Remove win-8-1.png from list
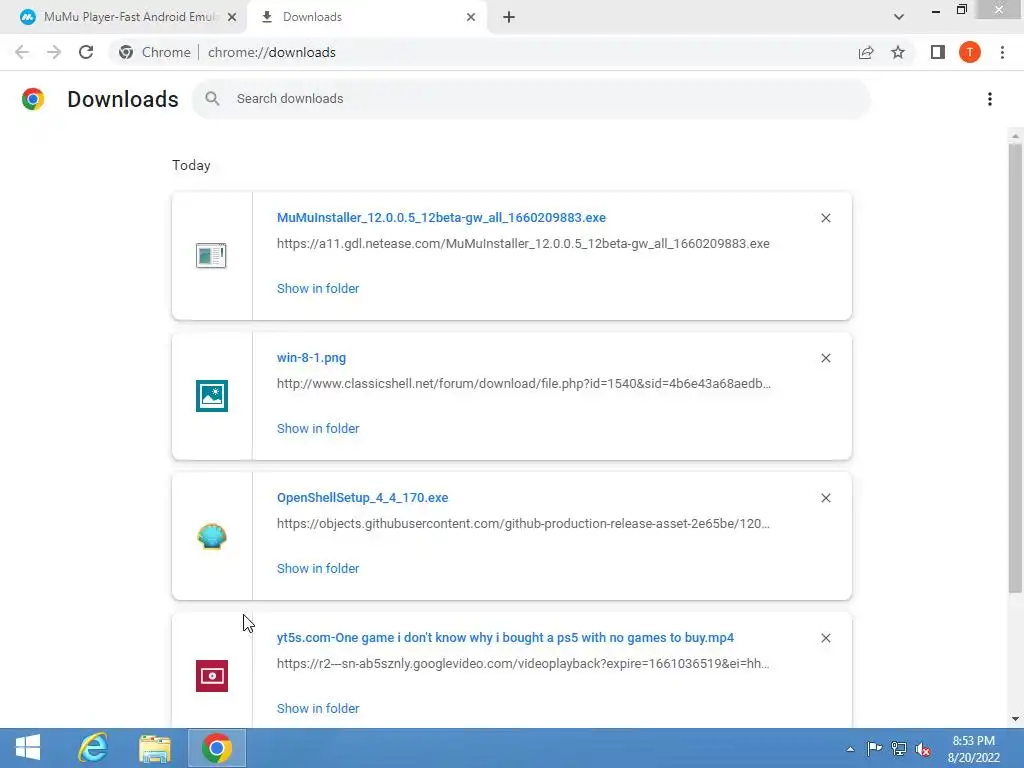Image resolution: width=1024 pixels, height=768 pixels. coord(825,358)
